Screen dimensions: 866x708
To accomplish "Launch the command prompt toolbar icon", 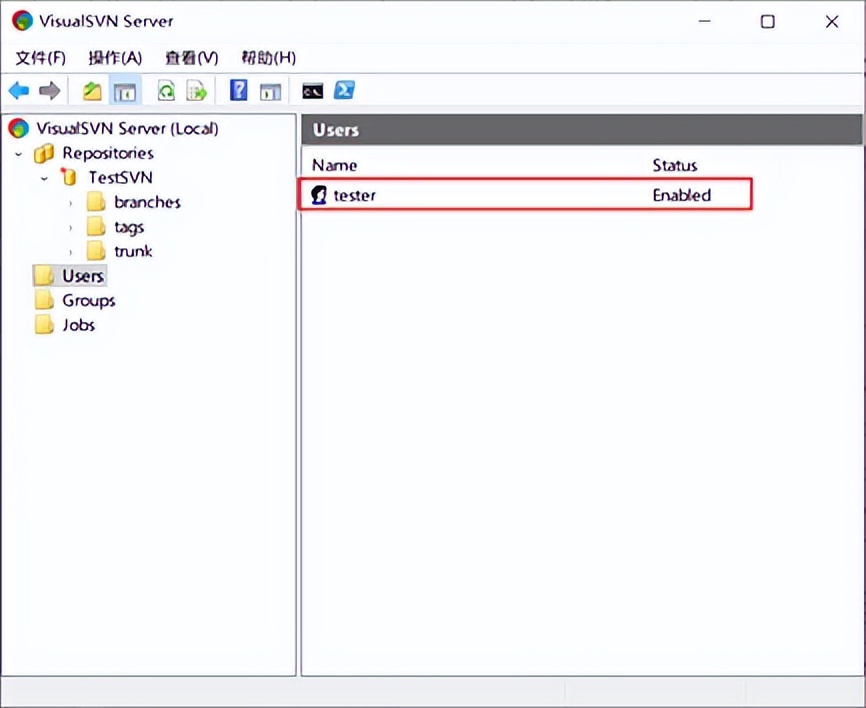I will tap(313, 91).
